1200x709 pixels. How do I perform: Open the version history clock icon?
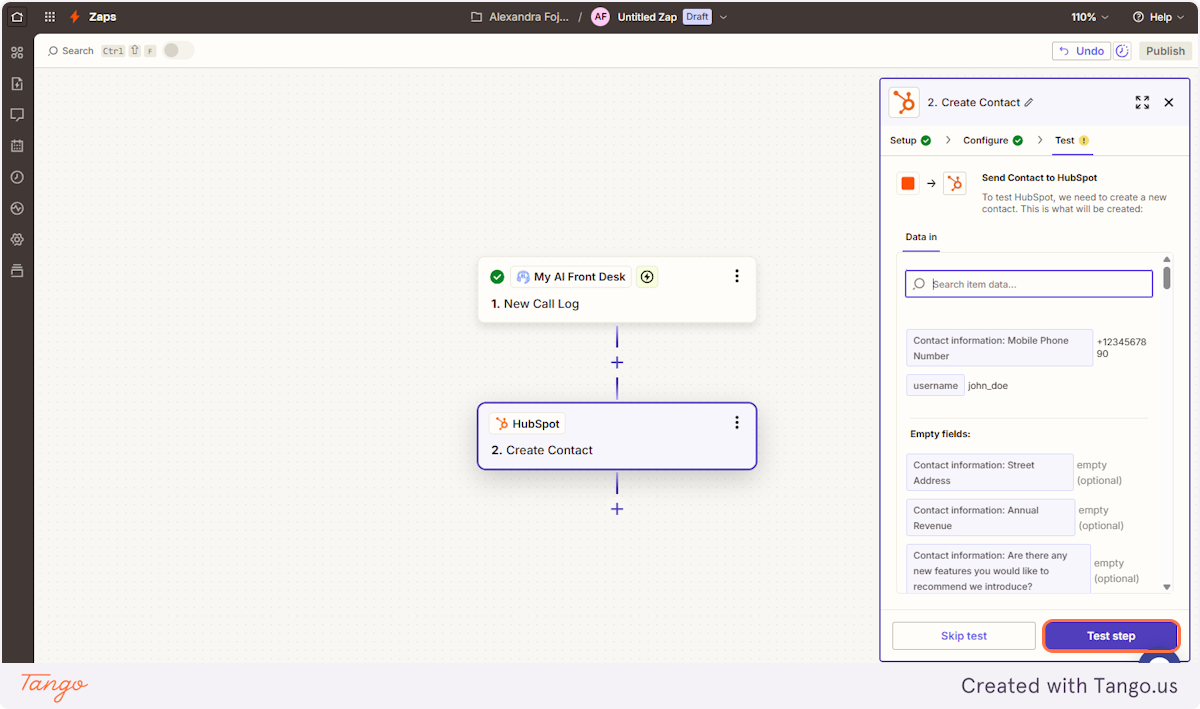coord(1122,51)
